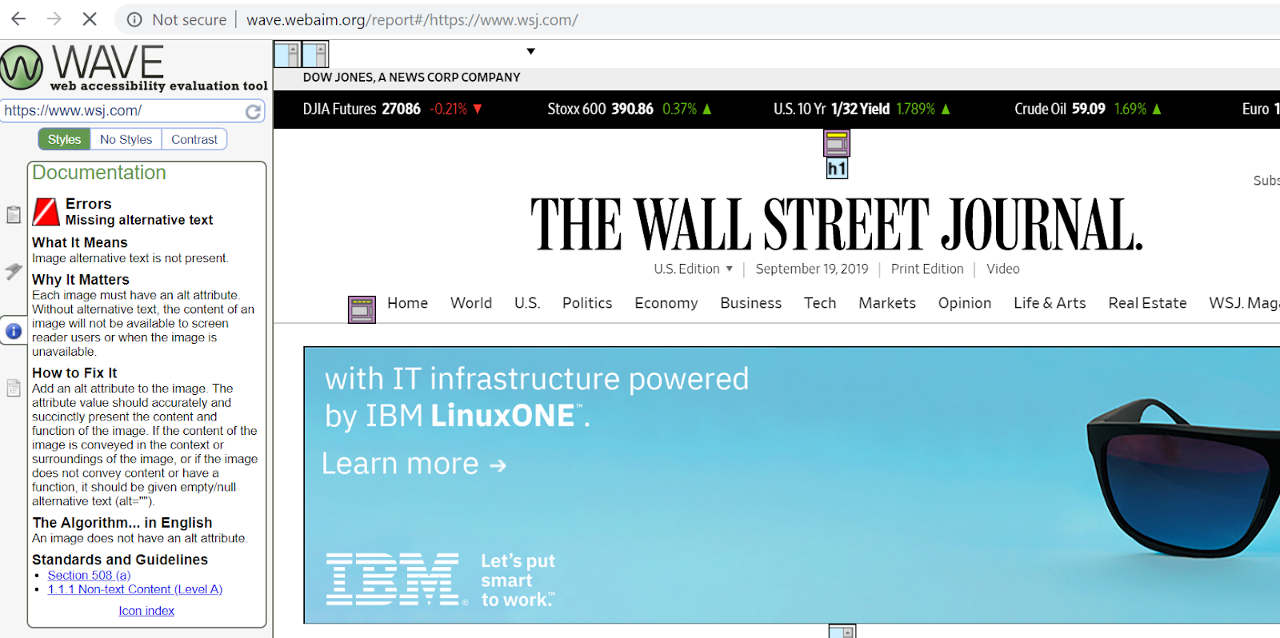This screenshot has height=638, width=1280.
Task: Open the Section 508 (a) link
Action: pyautogui.click(x=89, y=575)
